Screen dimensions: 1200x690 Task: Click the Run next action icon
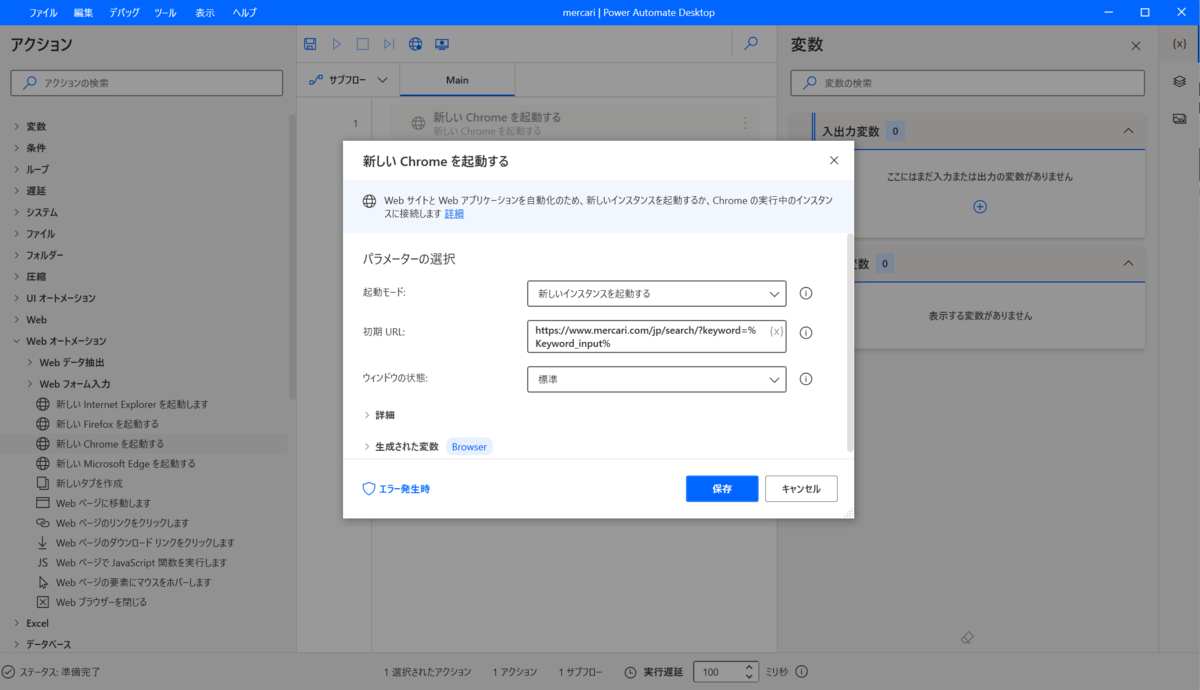click(x=389, y=44)
